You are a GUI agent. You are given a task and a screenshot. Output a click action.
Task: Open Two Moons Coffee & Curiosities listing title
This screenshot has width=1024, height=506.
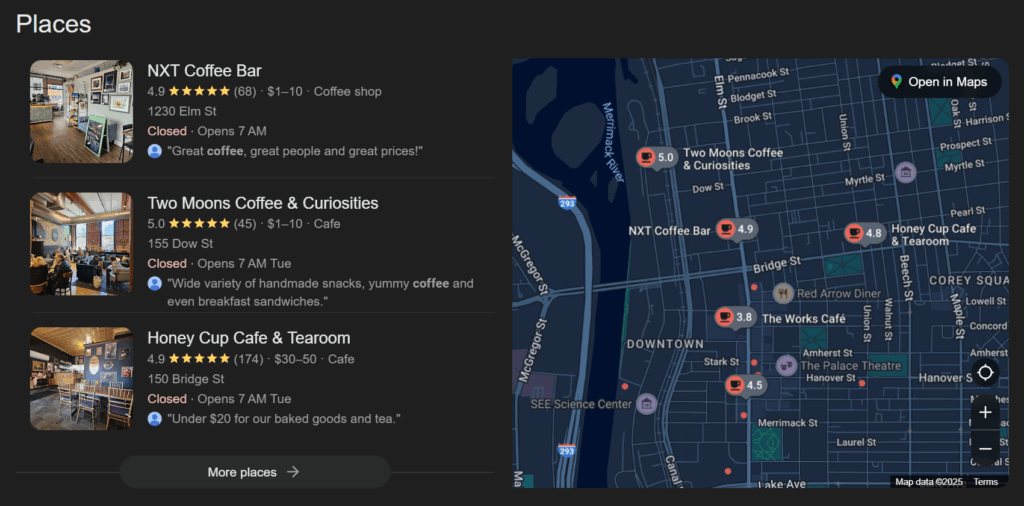(x=263, y=203)
